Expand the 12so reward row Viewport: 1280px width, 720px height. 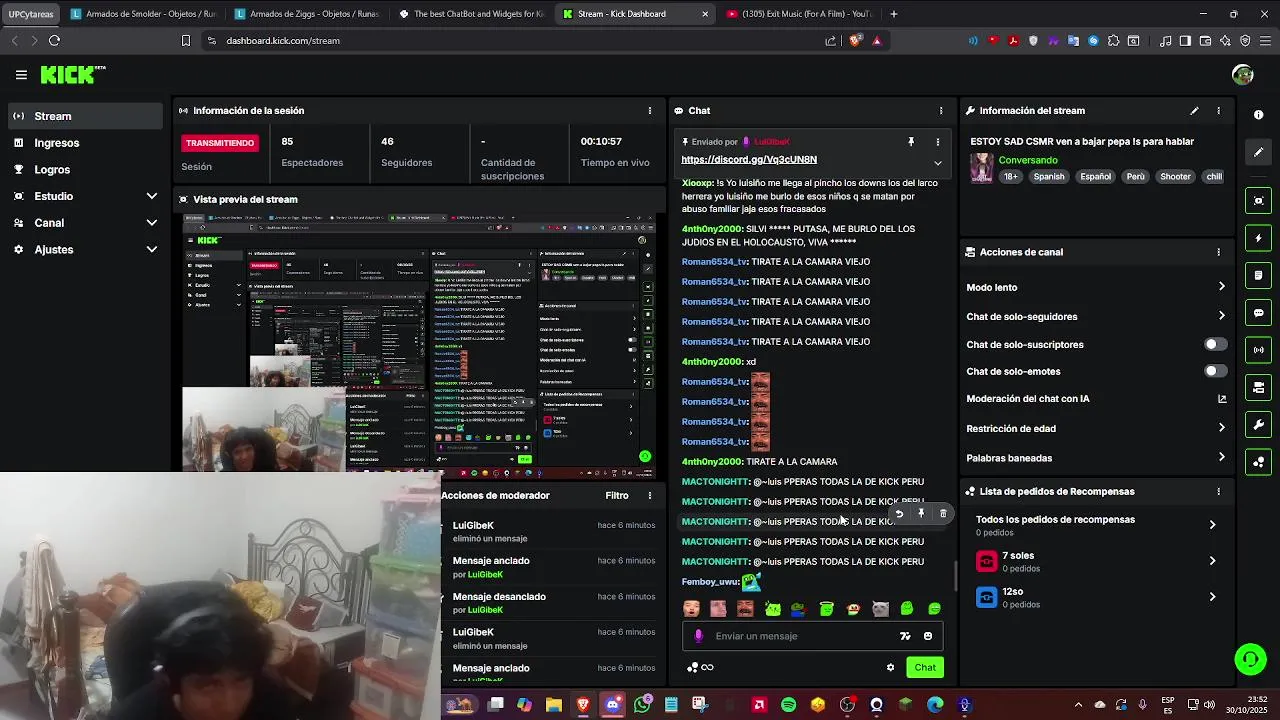tap(1212, 597)
